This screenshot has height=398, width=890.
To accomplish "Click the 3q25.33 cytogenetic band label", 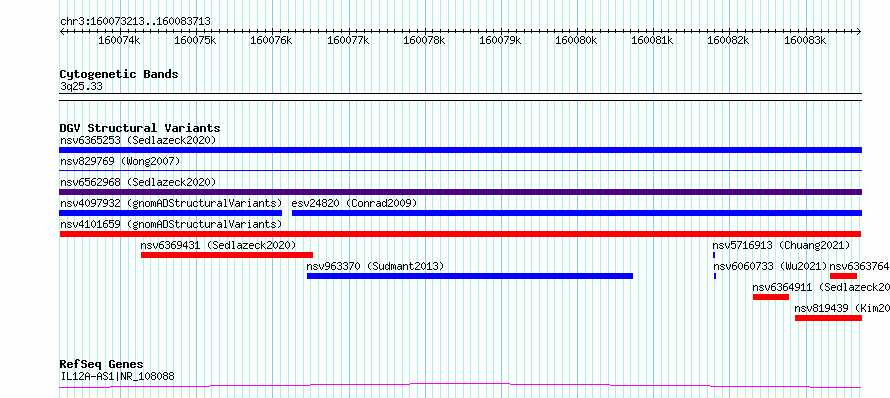I will (x=82, y=87).
